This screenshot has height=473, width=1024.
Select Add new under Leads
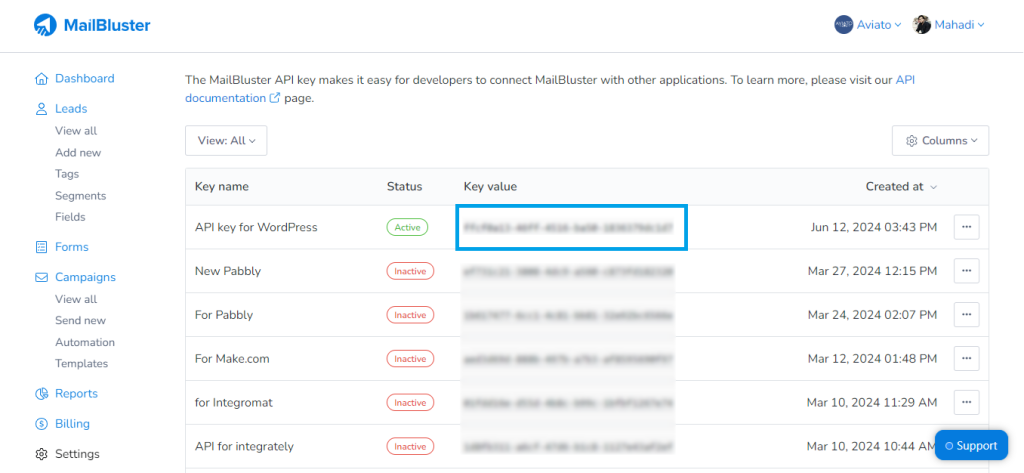[78, 152]
